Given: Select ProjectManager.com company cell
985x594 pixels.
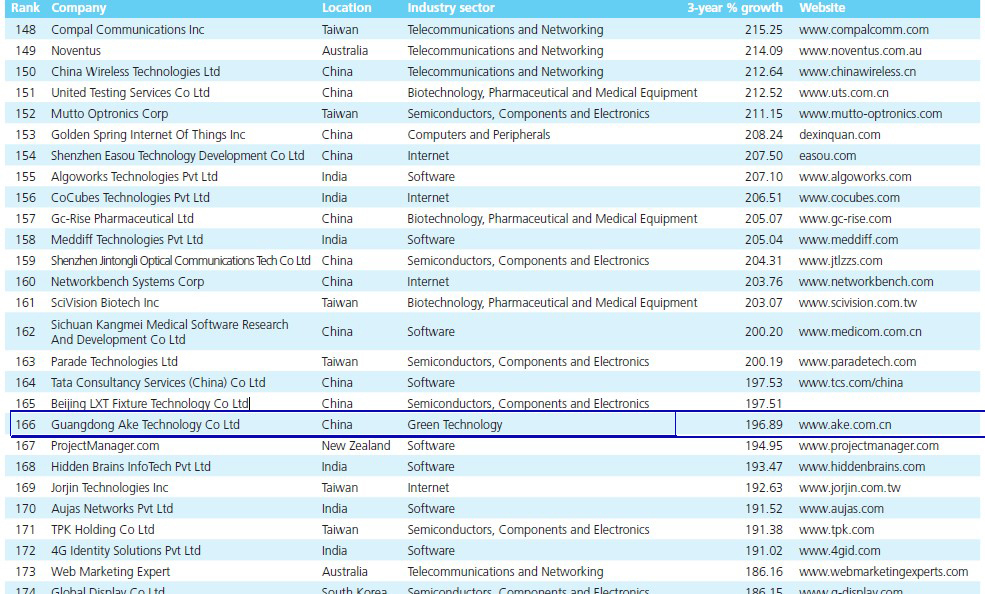Looking at the screenshot, I should pyautogui.click(x=105, y=446).
